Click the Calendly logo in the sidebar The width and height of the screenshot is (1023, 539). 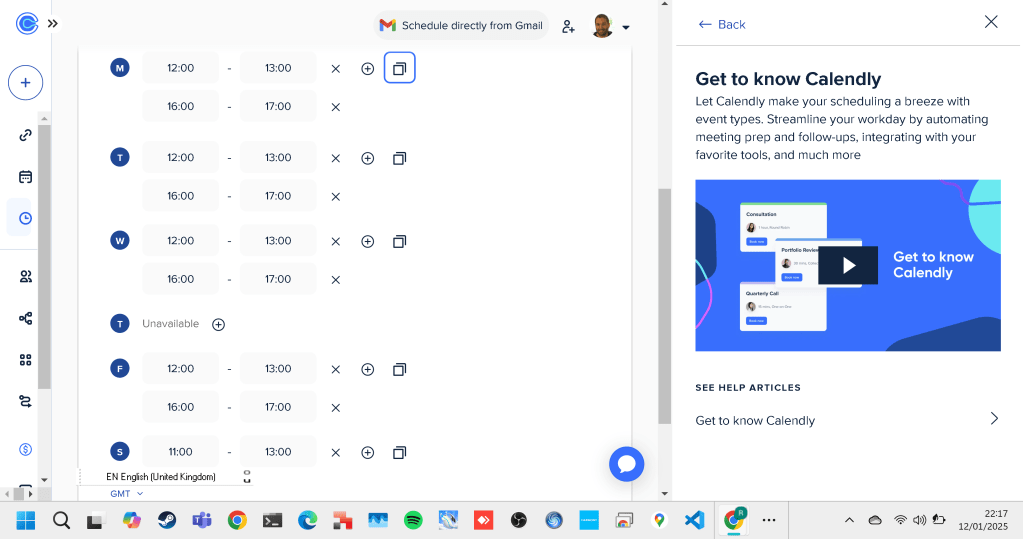27,24
